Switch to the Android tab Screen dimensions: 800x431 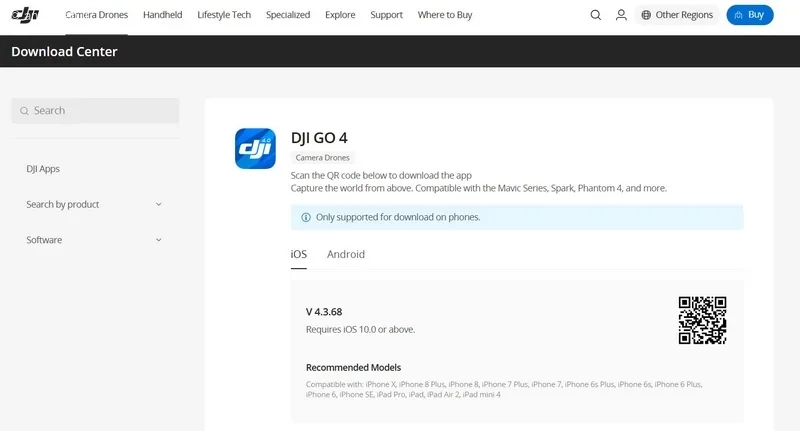[345, 254]
